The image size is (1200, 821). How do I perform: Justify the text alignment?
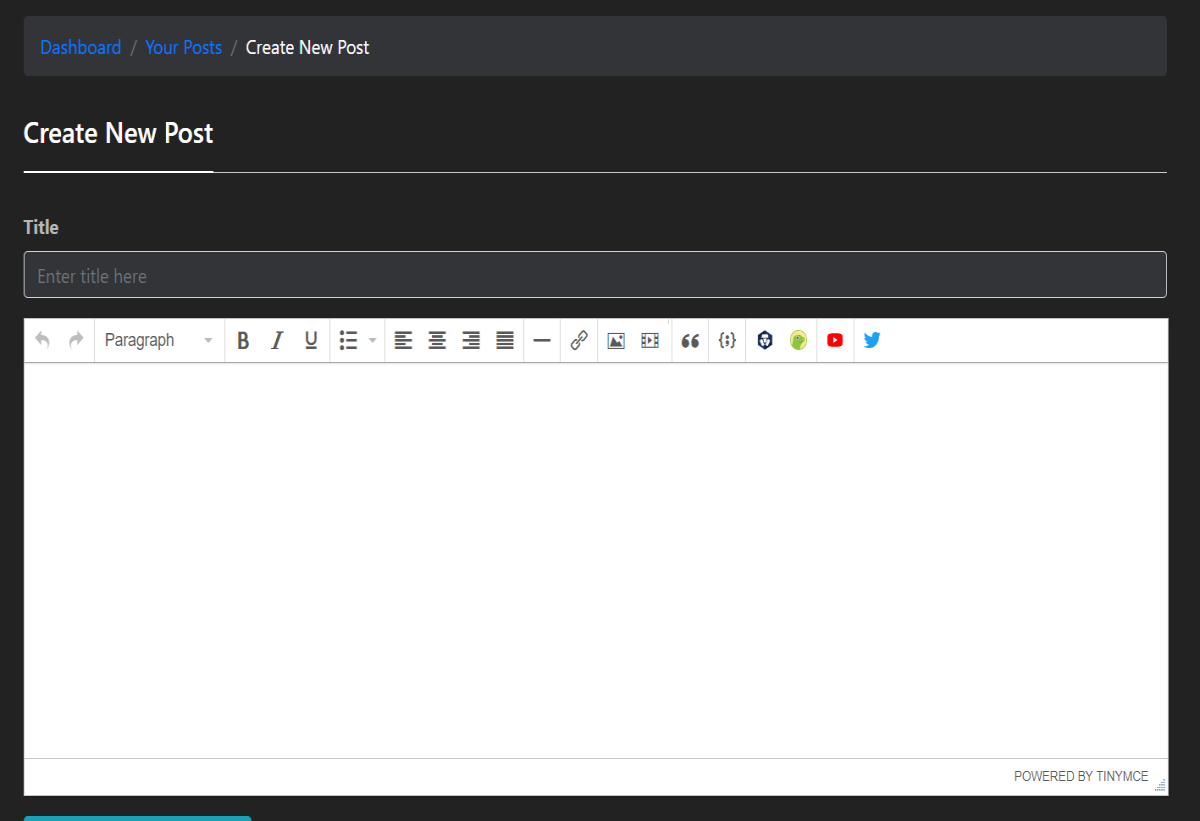tap(505, 340)
